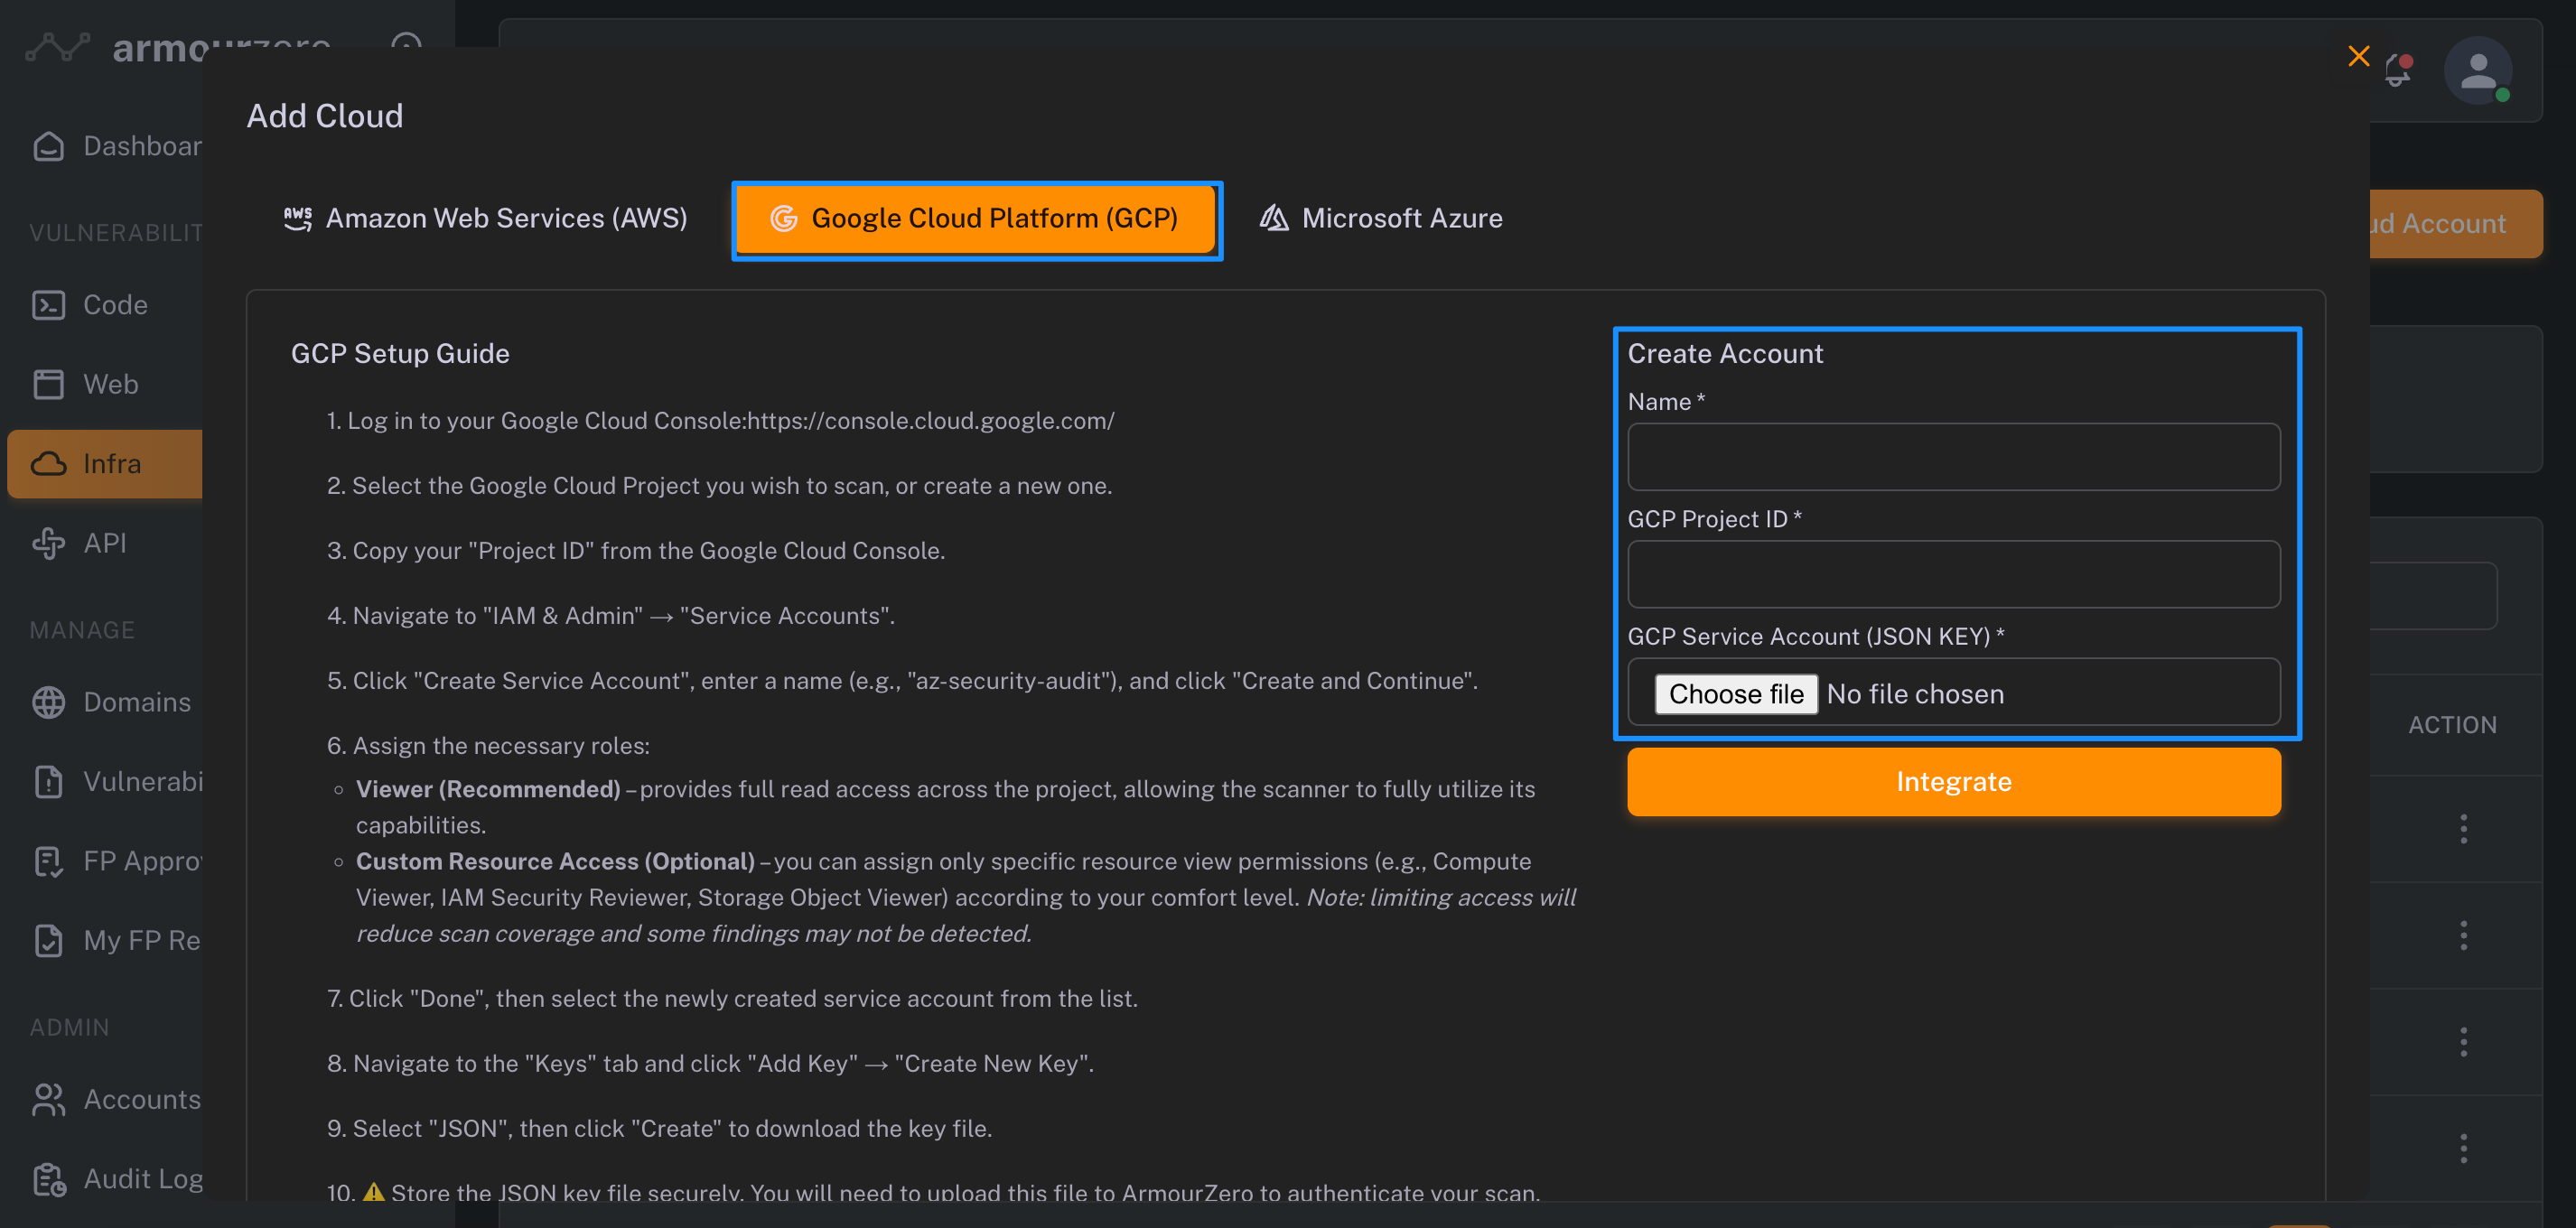The width and height of the screenshot is (2576, 1228).
Task: Open first row action three-dot menu
Action: click(x=2463, y=828)
